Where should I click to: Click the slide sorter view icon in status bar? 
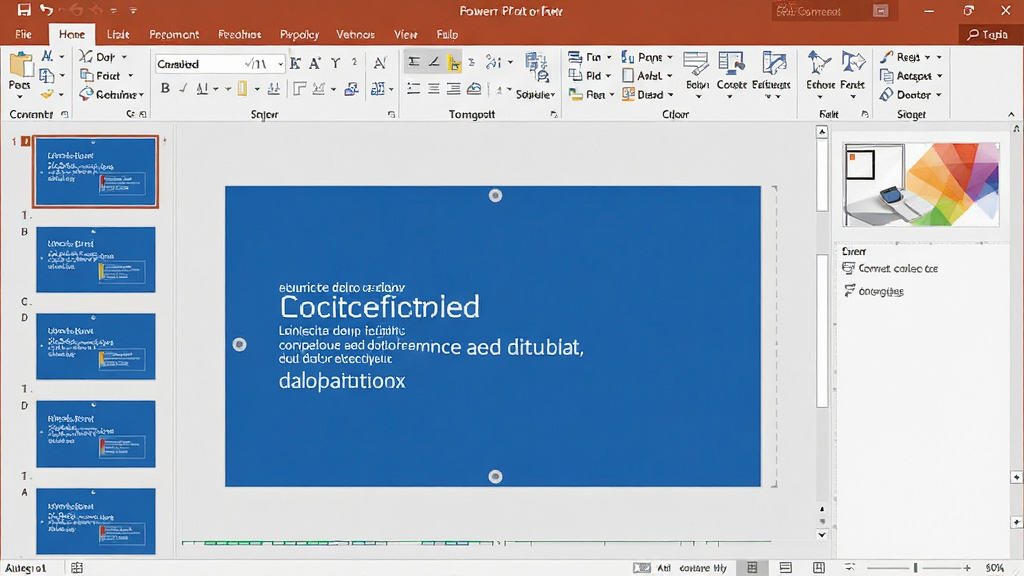pyautogui.click(x=752, y=568)
